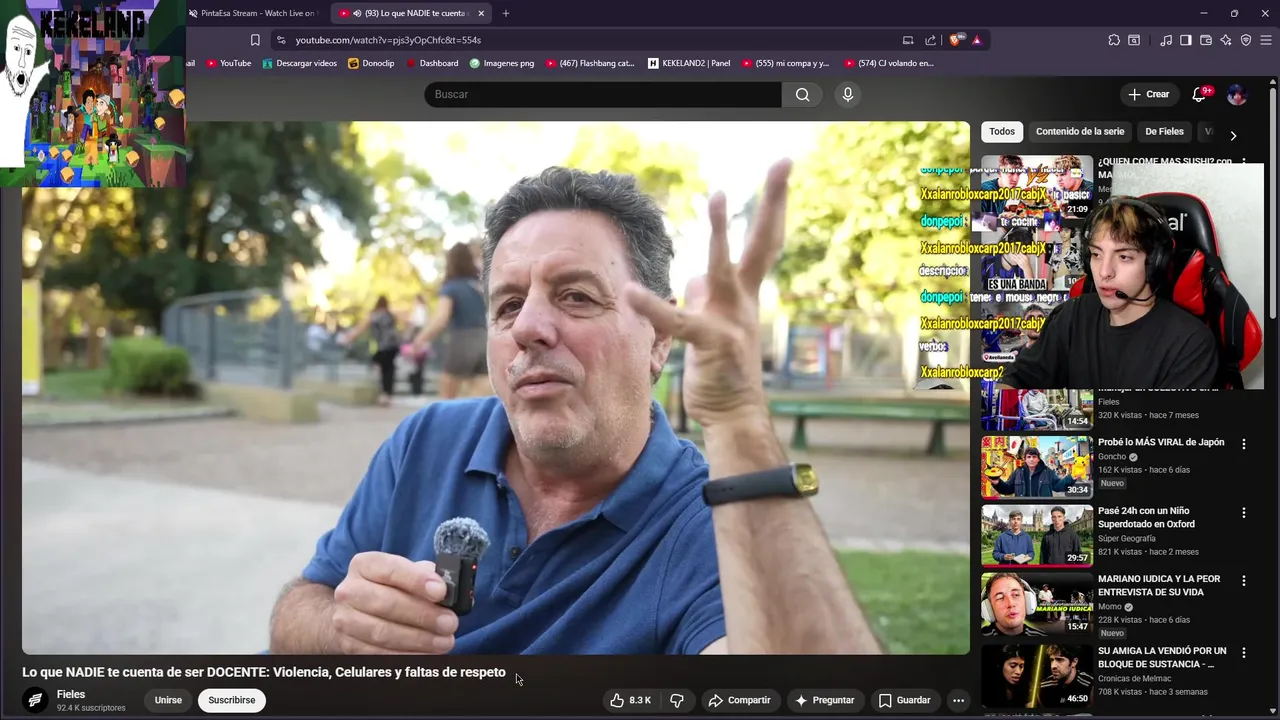The width and height of the screenshot is (1280, 720).
Task: Toggle the bookmark this page icon
Action: 255,40
